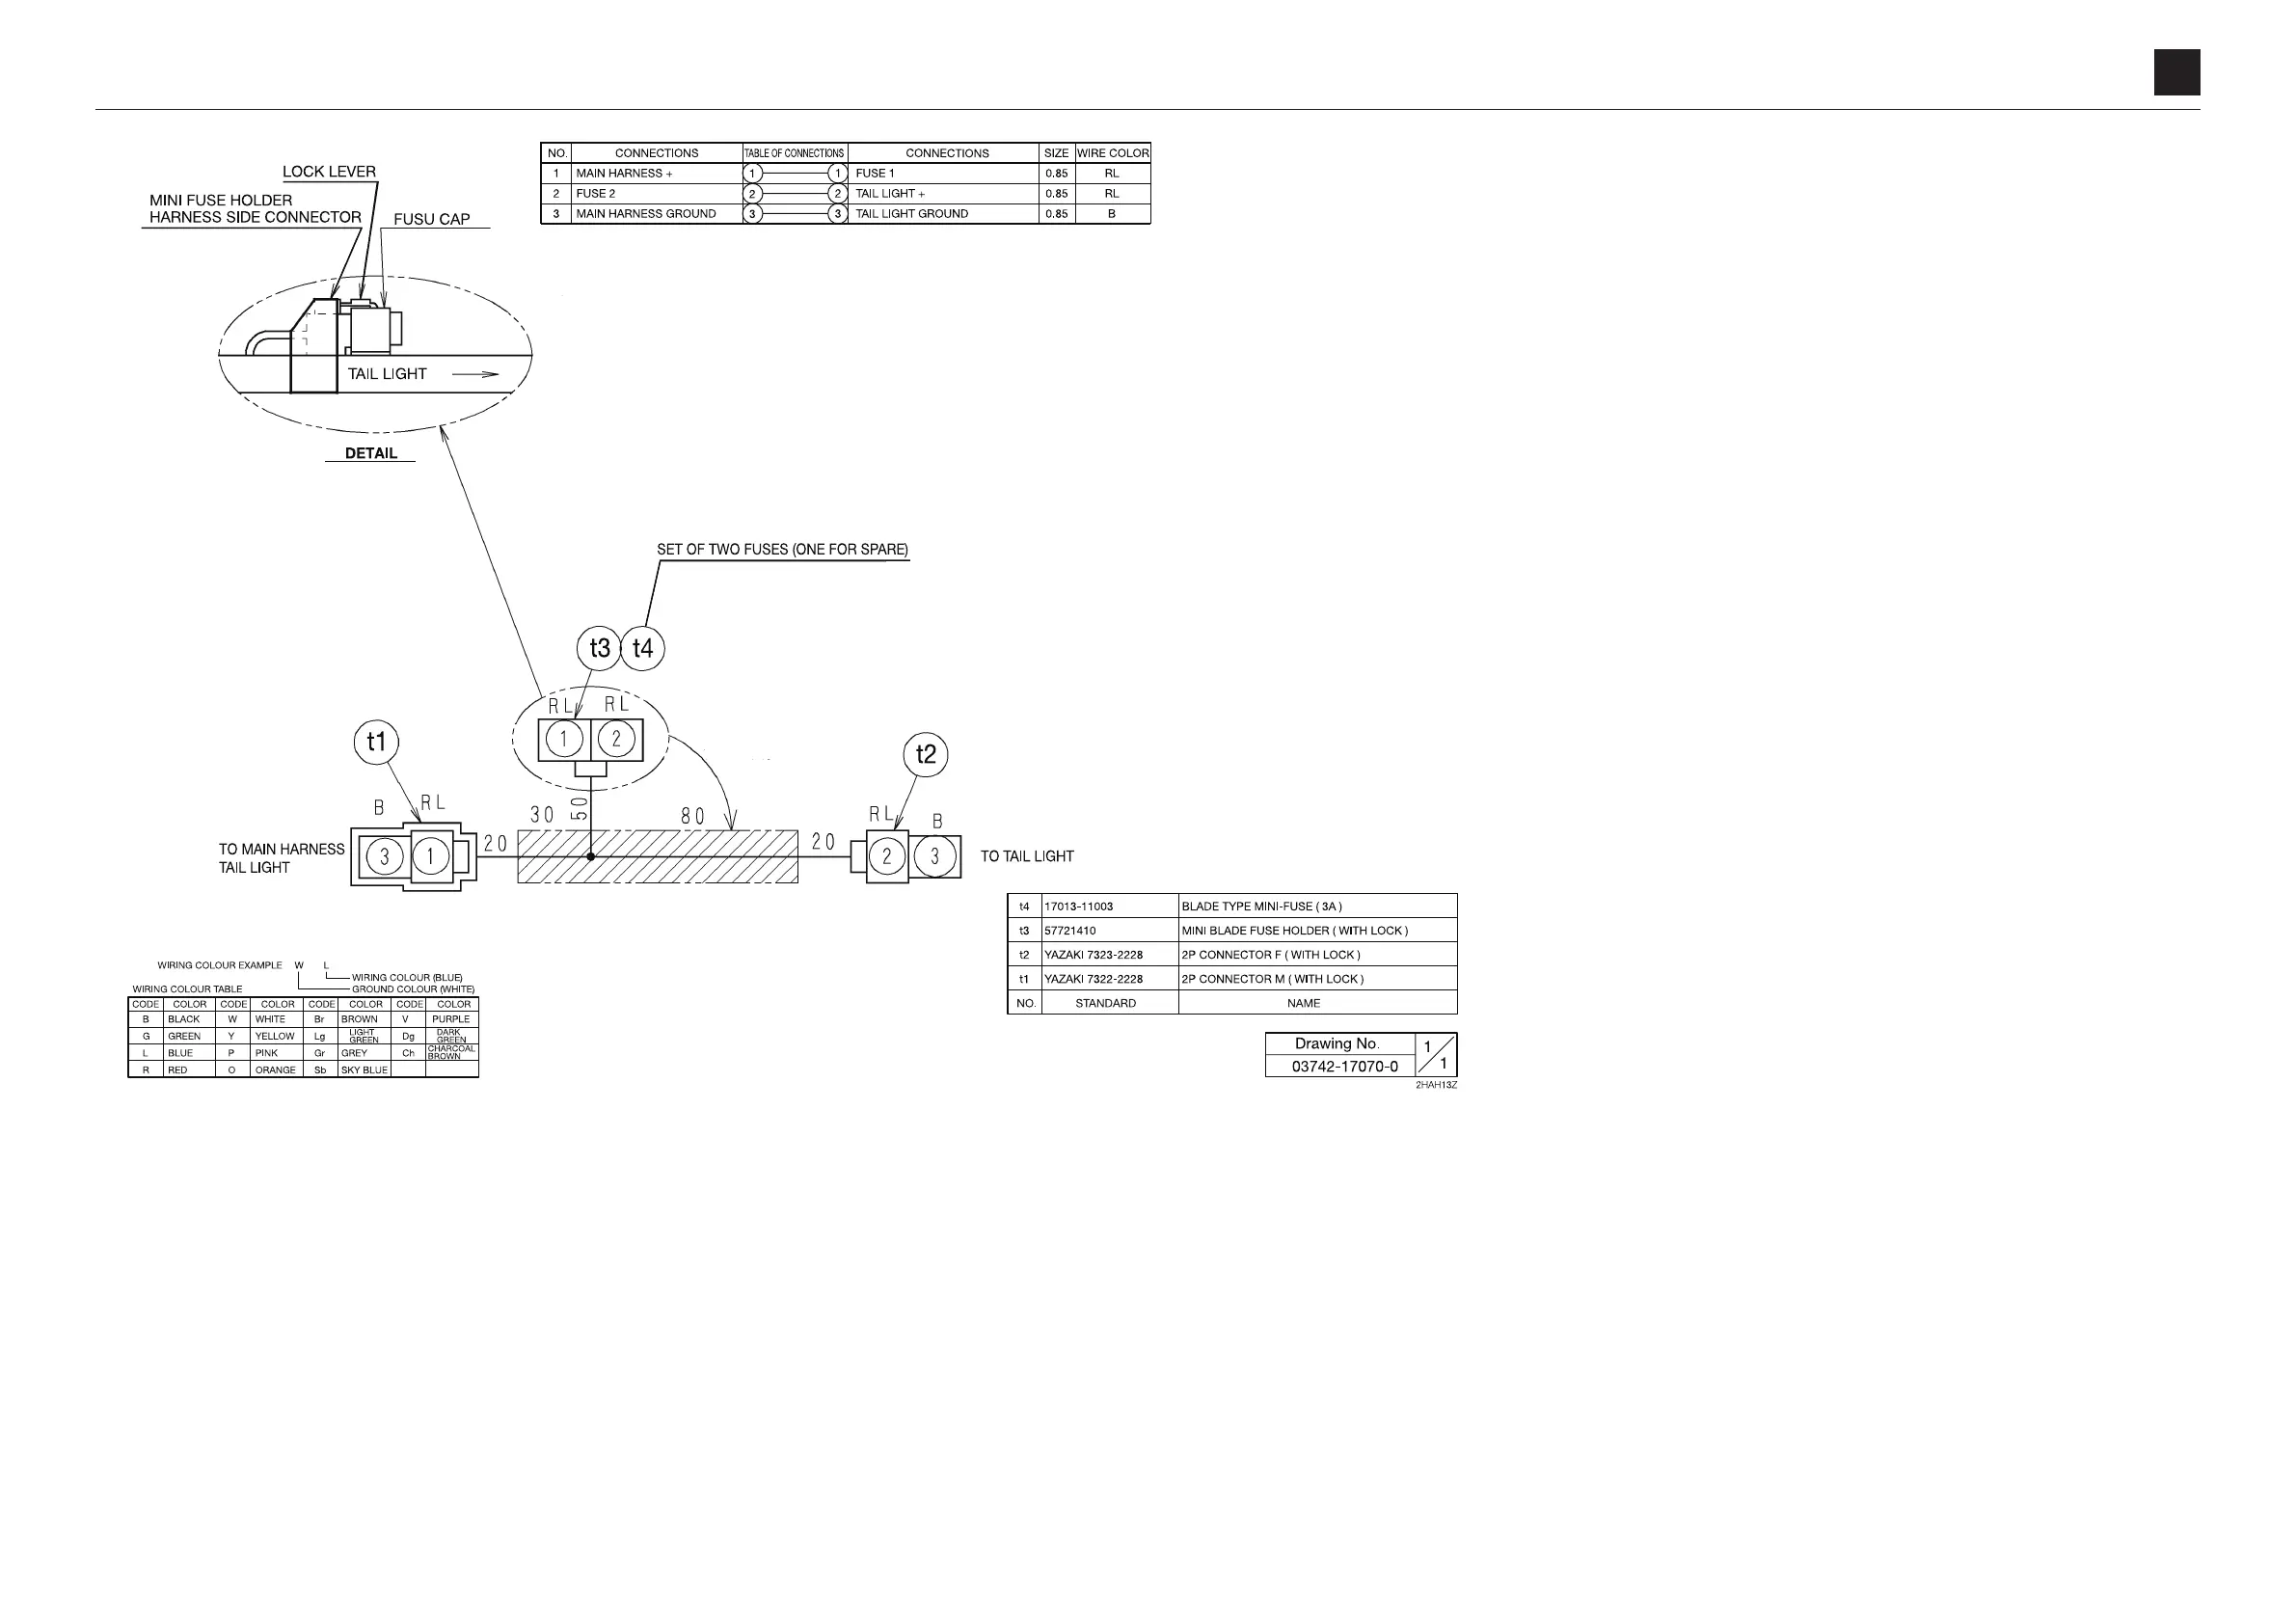Click the LOCK LEVER label
This screenshot has width=2296, height=1624.
point(329,171)
